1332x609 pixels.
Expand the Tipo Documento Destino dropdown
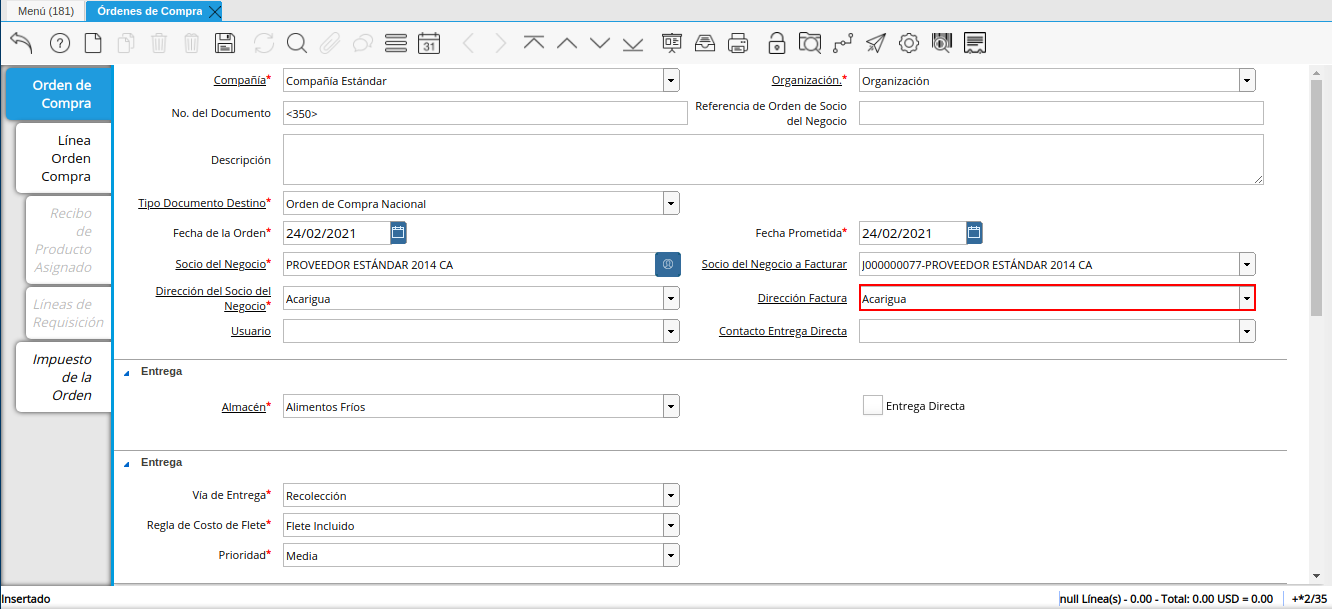[x=670, y=203]
